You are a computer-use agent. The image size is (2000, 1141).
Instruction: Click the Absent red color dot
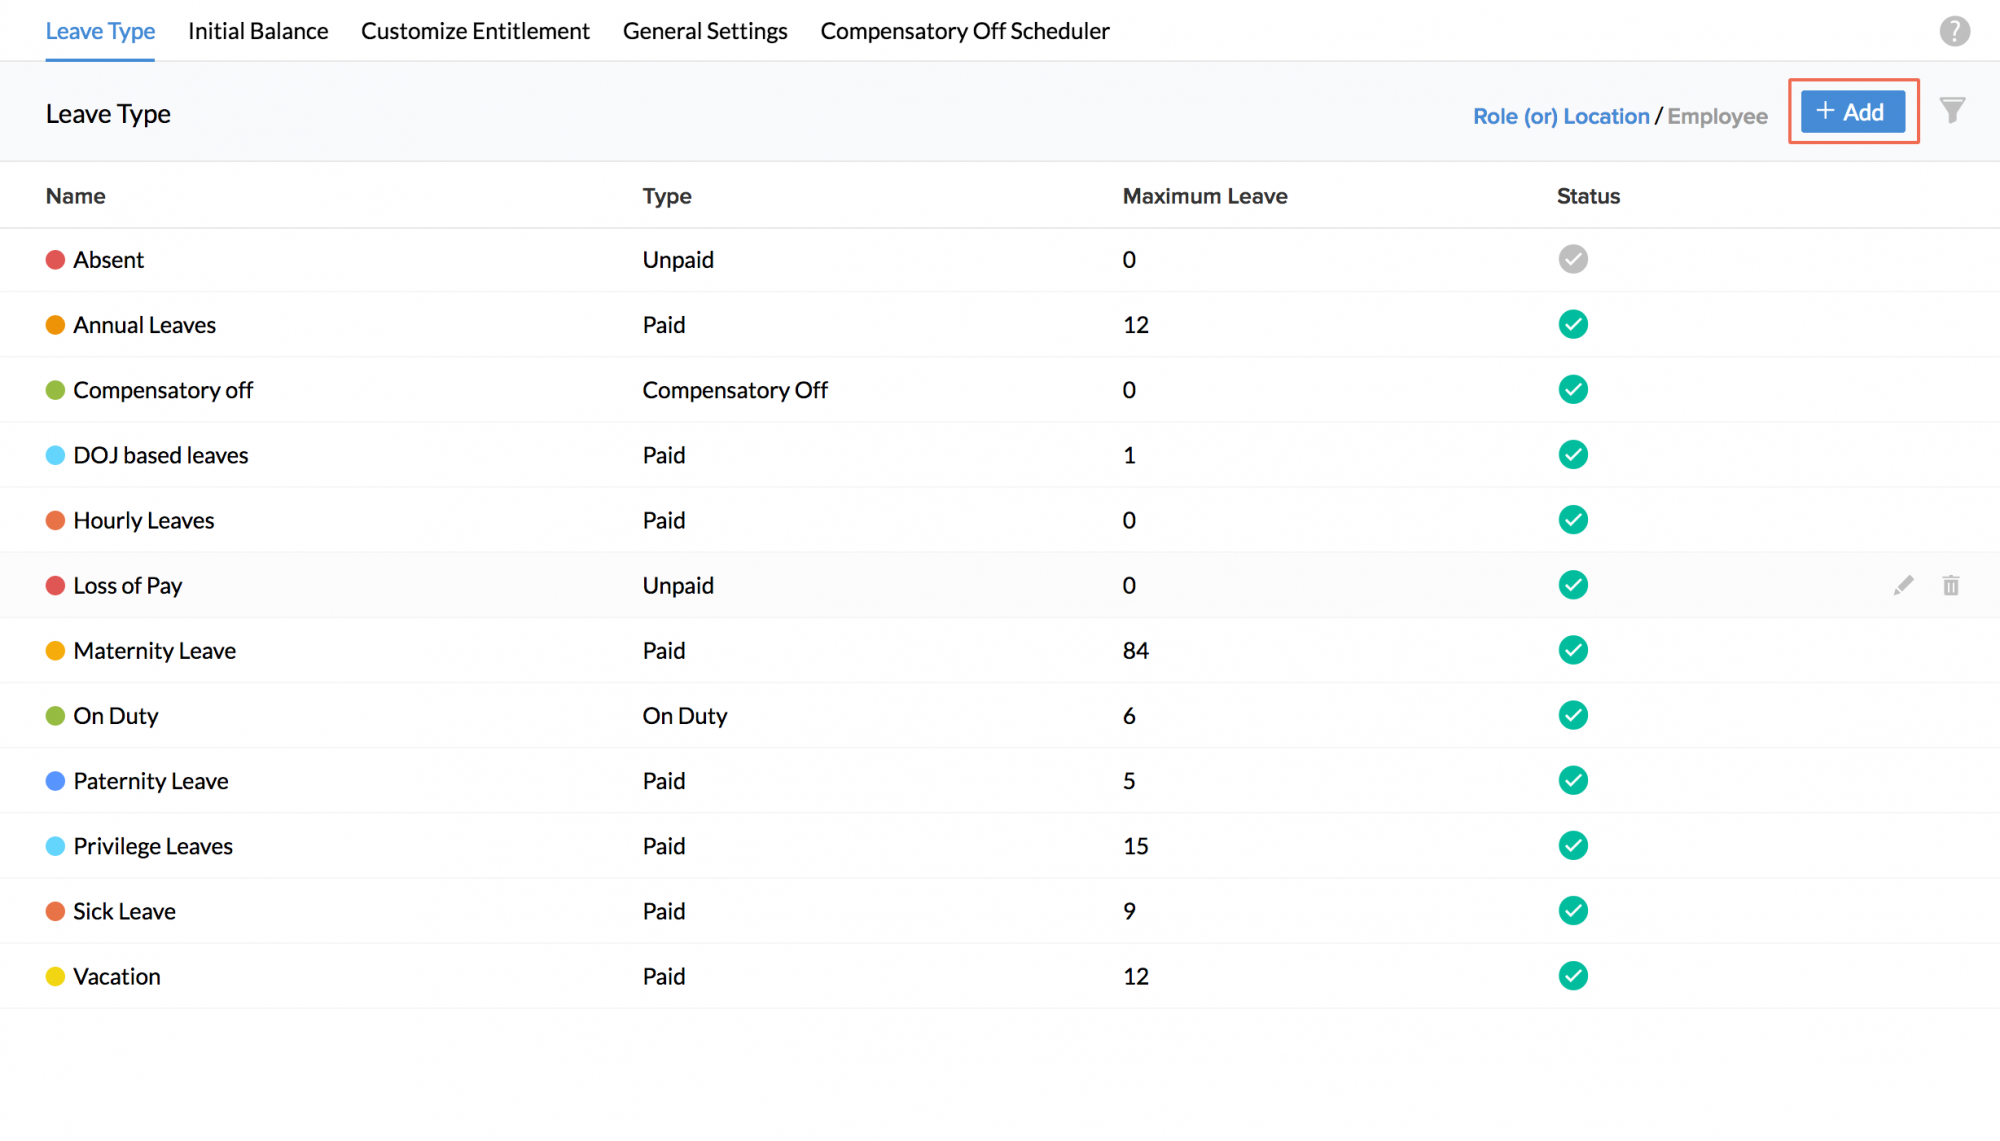[56, 260]
